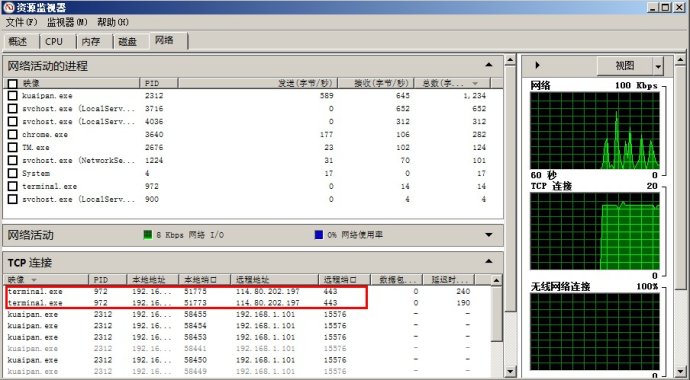Collapse the 网络活动的进程 section arrow
The width and height of the screenshot is (690, 380).
pos(488,65)
